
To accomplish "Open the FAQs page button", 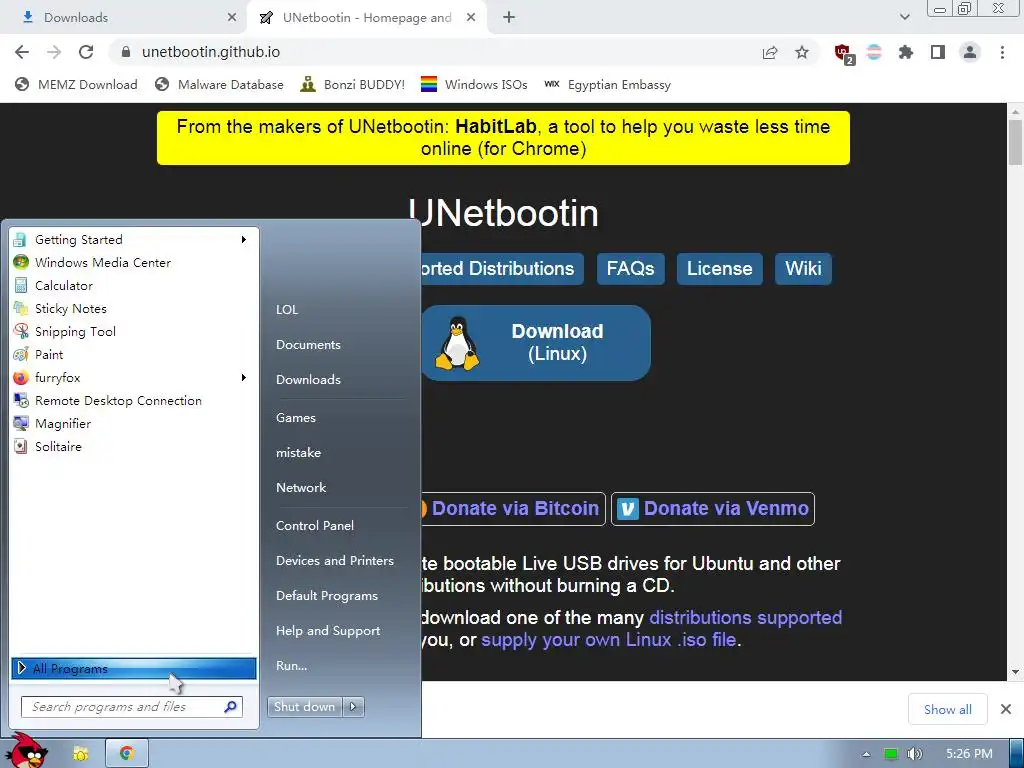I will tap(630, 269).
